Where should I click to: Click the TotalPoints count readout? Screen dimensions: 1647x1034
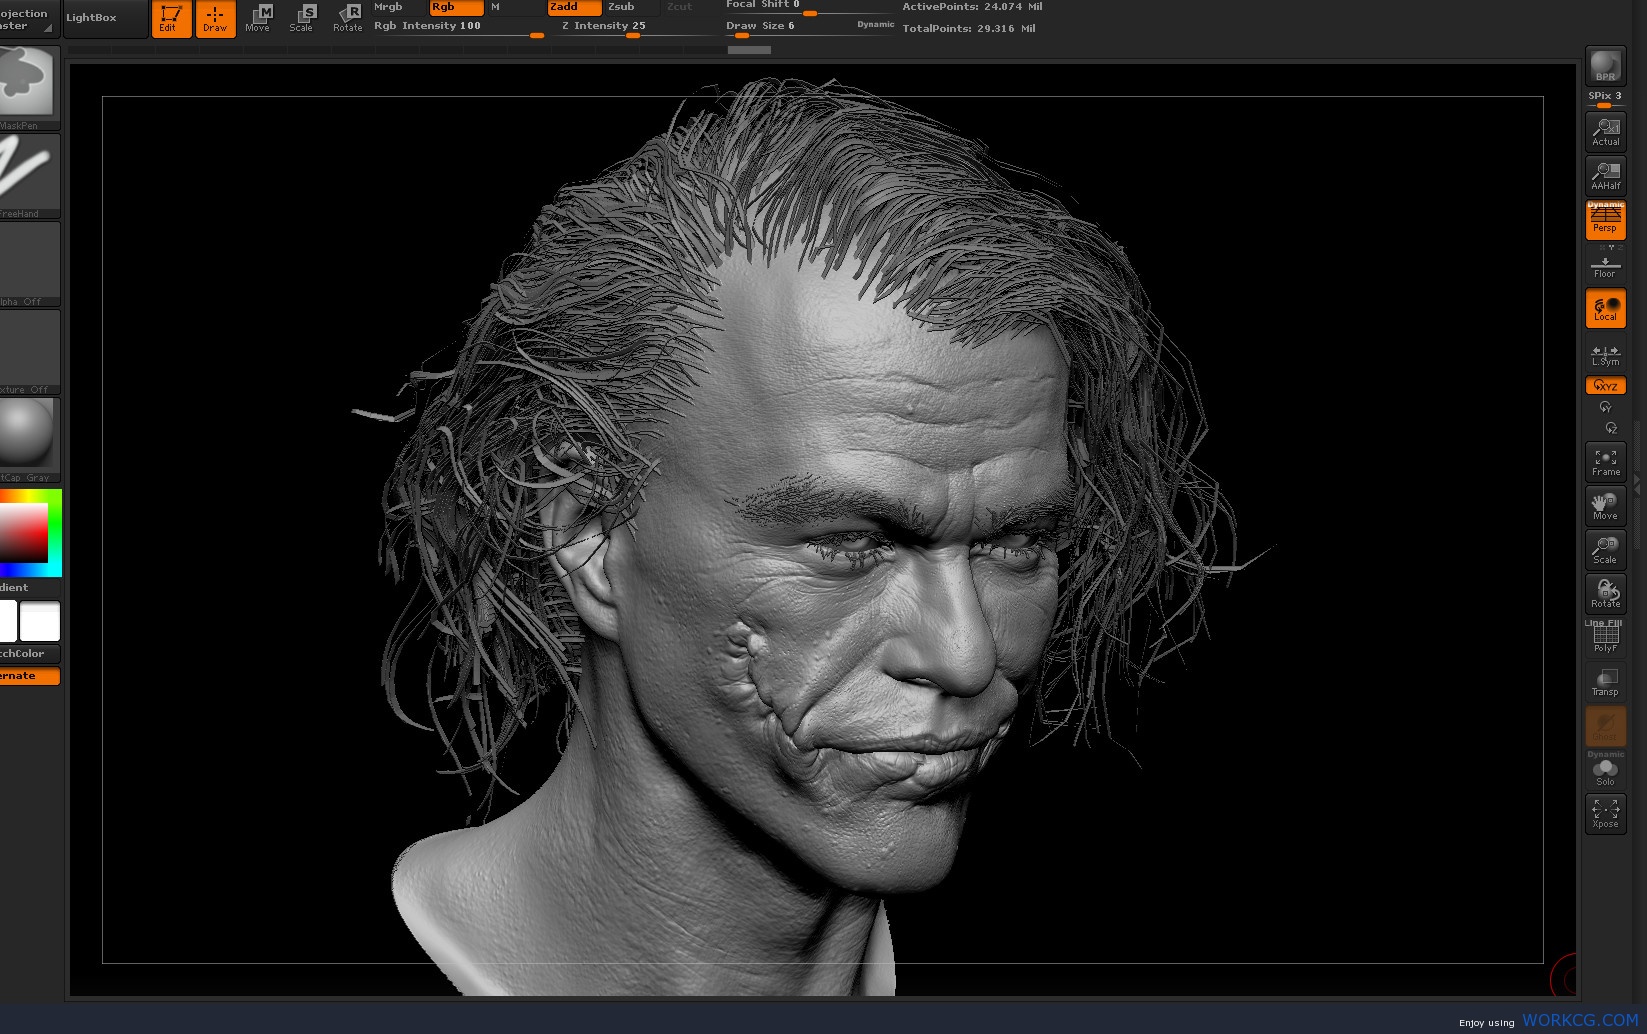coord(969,28)
